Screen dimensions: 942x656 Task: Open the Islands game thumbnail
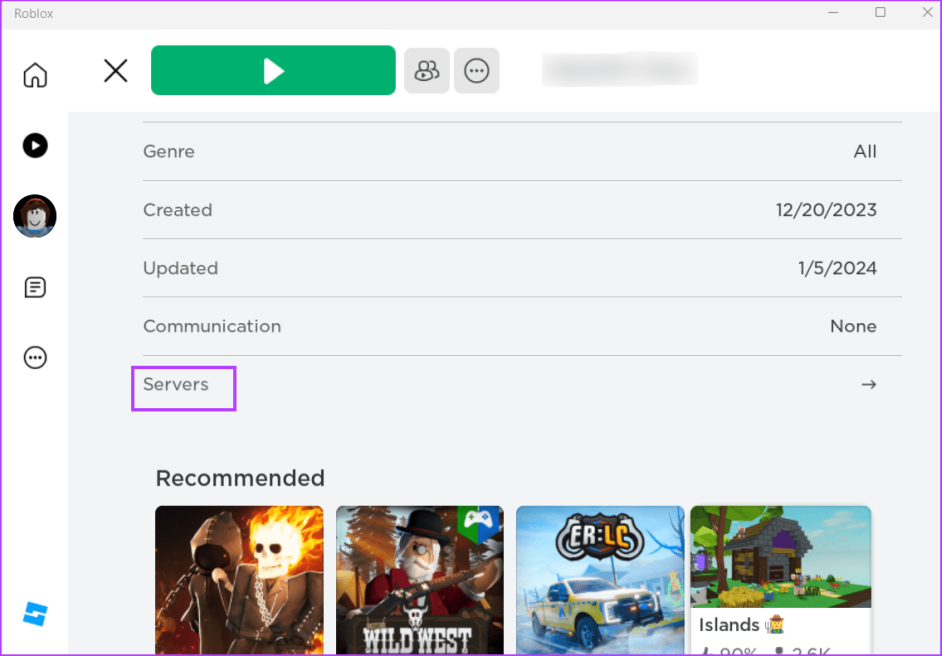coord(780,556)
